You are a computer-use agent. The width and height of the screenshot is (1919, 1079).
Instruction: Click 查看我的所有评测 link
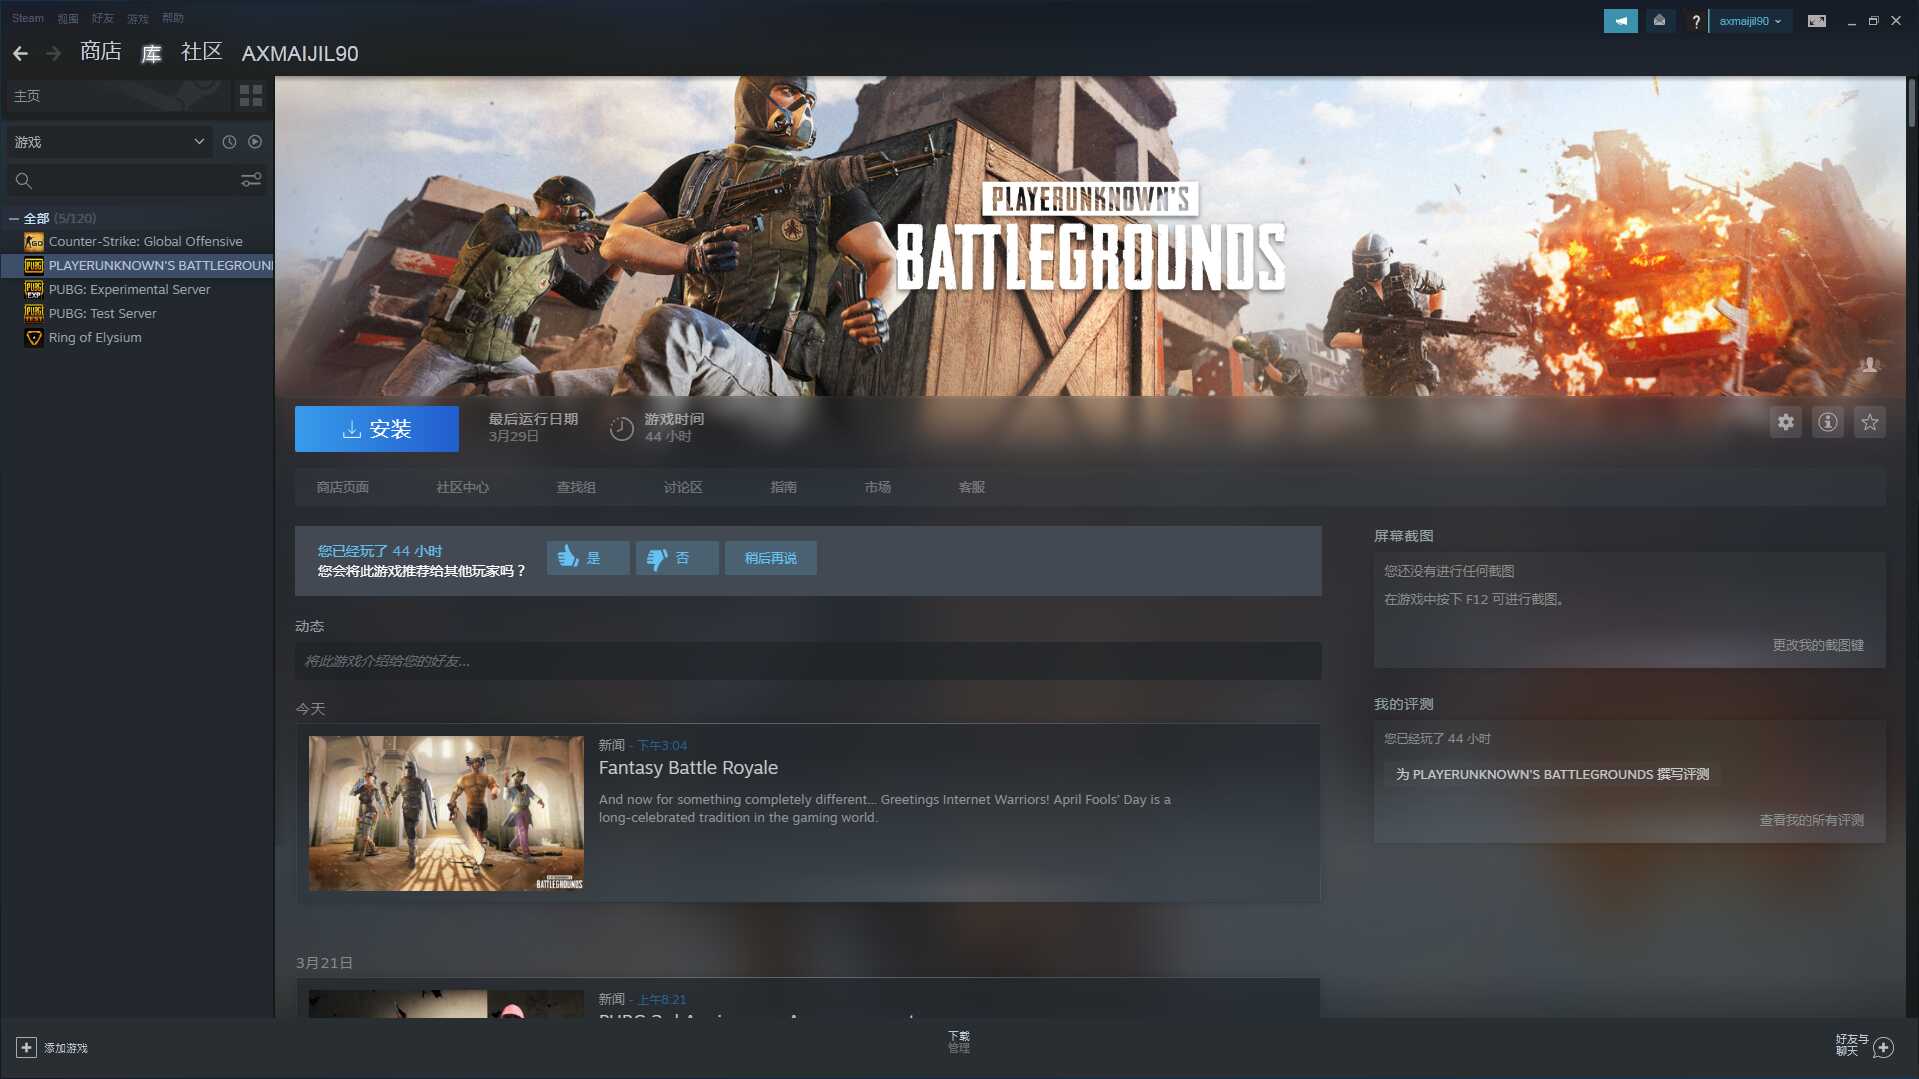tap(1811, 821)
